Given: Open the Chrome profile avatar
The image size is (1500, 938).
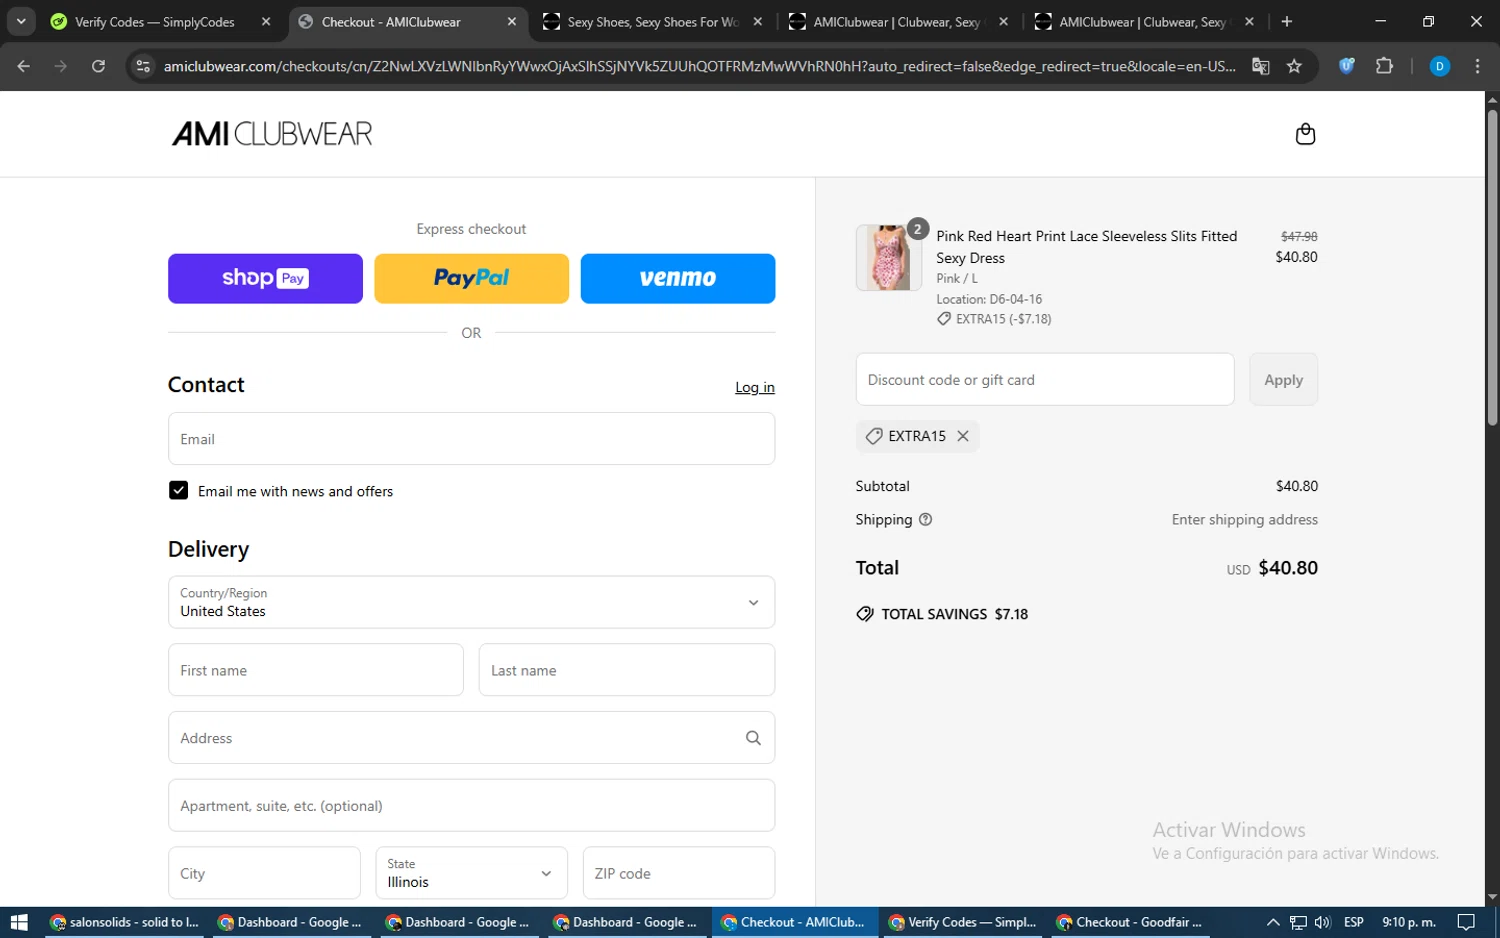Looking at the screenshot, I should point(1440,66).
